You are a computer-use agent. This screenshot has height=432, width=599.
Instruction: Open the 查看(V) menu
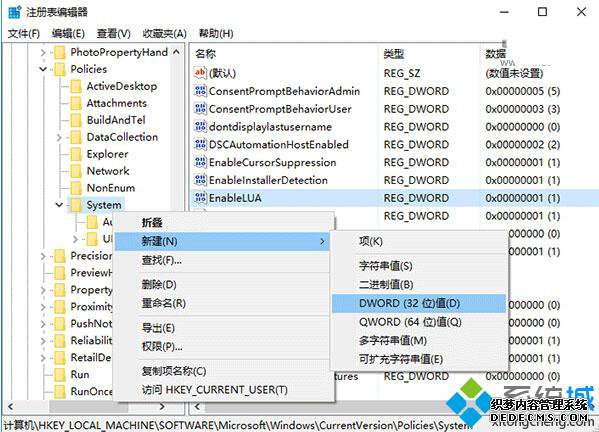tap(113, 34)
